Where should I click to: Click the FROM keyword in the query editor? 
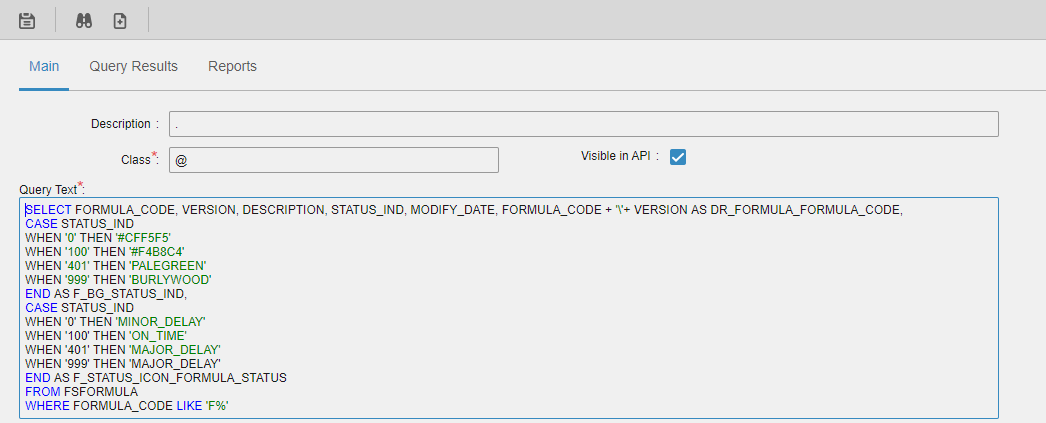coord(43,392)
